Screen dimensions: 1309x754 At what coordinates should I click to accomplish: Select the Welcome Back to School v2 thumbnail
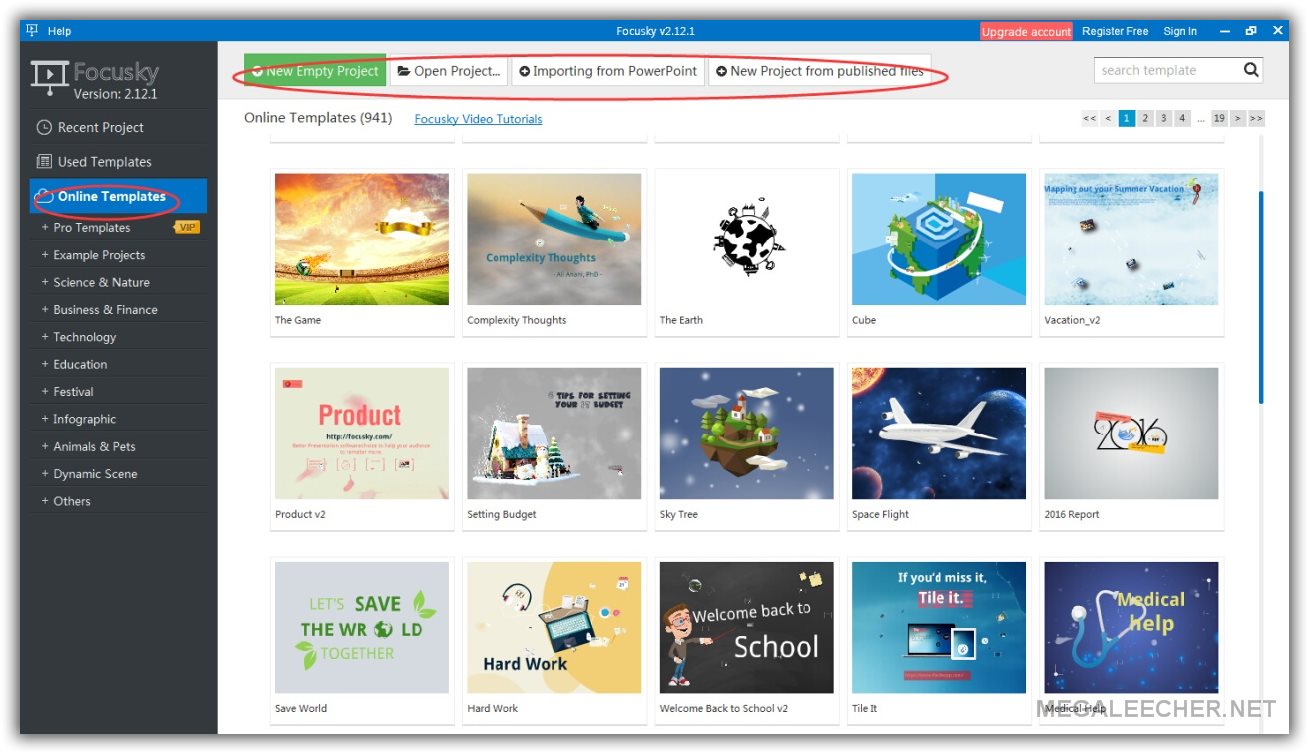point(747,627)
